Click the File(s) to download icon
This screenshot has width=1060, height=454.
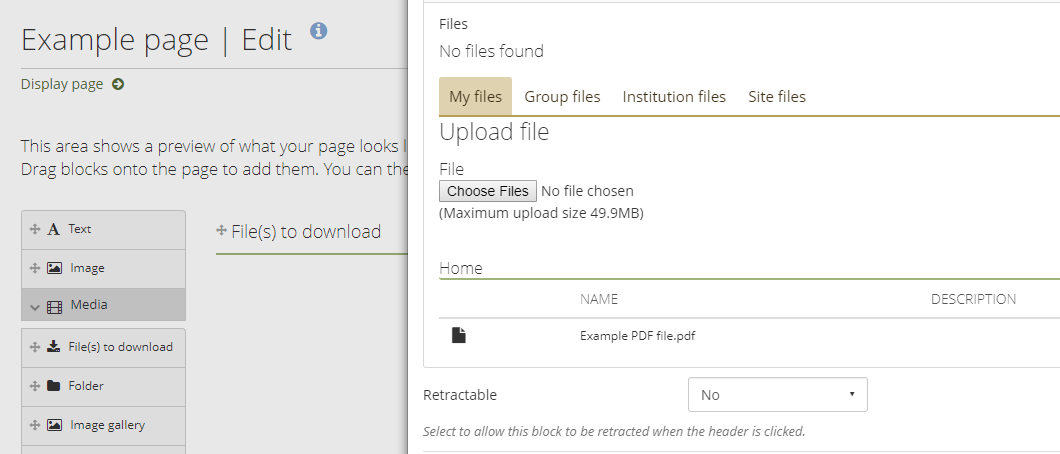tap(53, 347)
